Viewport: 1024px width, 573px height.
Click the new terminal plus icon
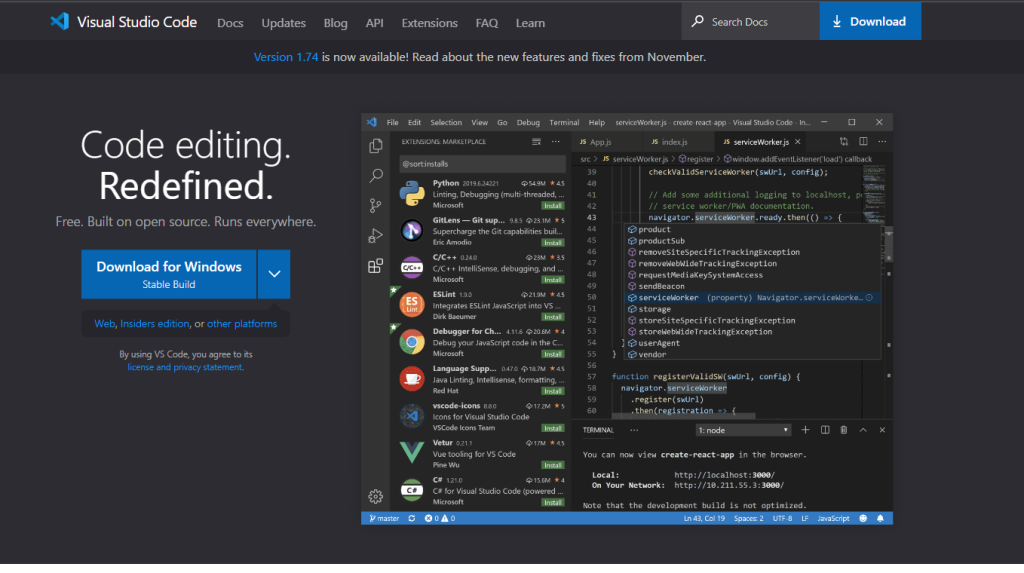[805, 430]
